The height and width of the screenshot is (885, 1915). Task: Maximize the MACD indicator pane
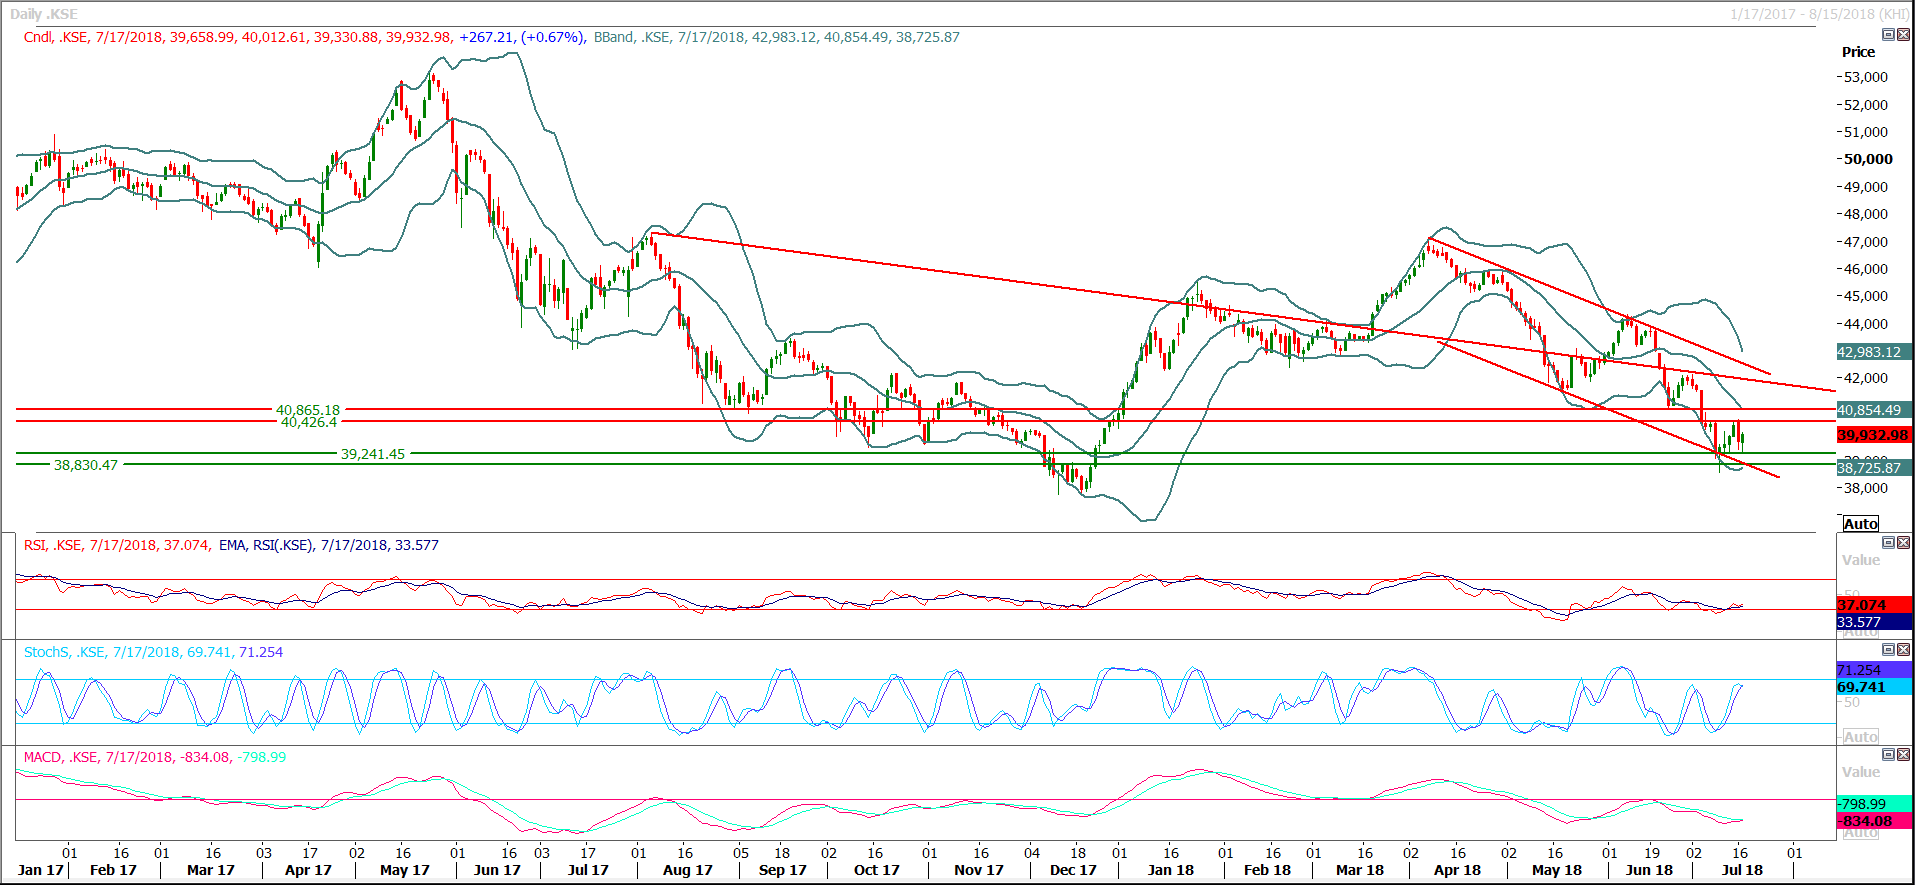pos(1888,755)
